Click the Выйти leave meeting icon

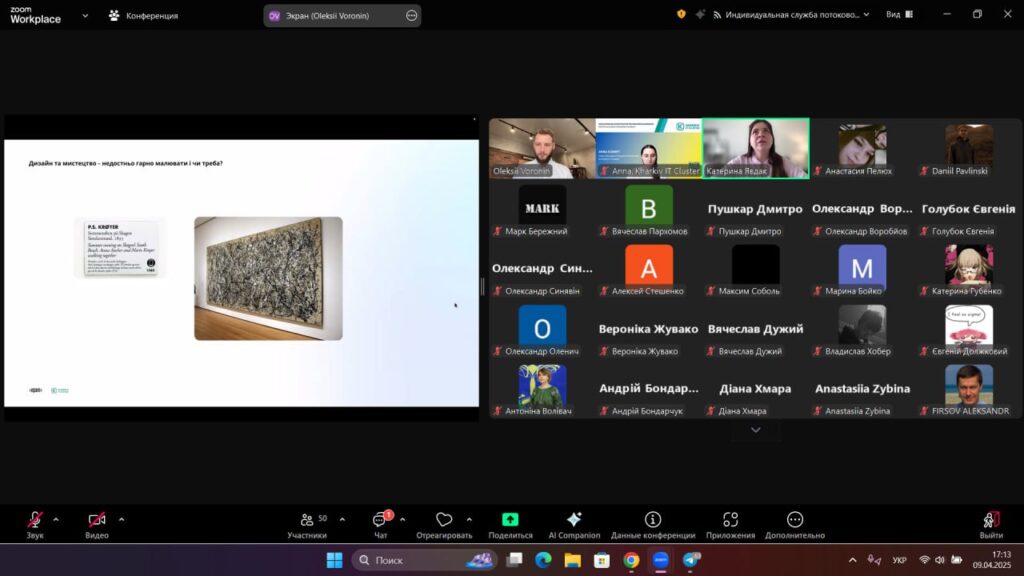991,520
